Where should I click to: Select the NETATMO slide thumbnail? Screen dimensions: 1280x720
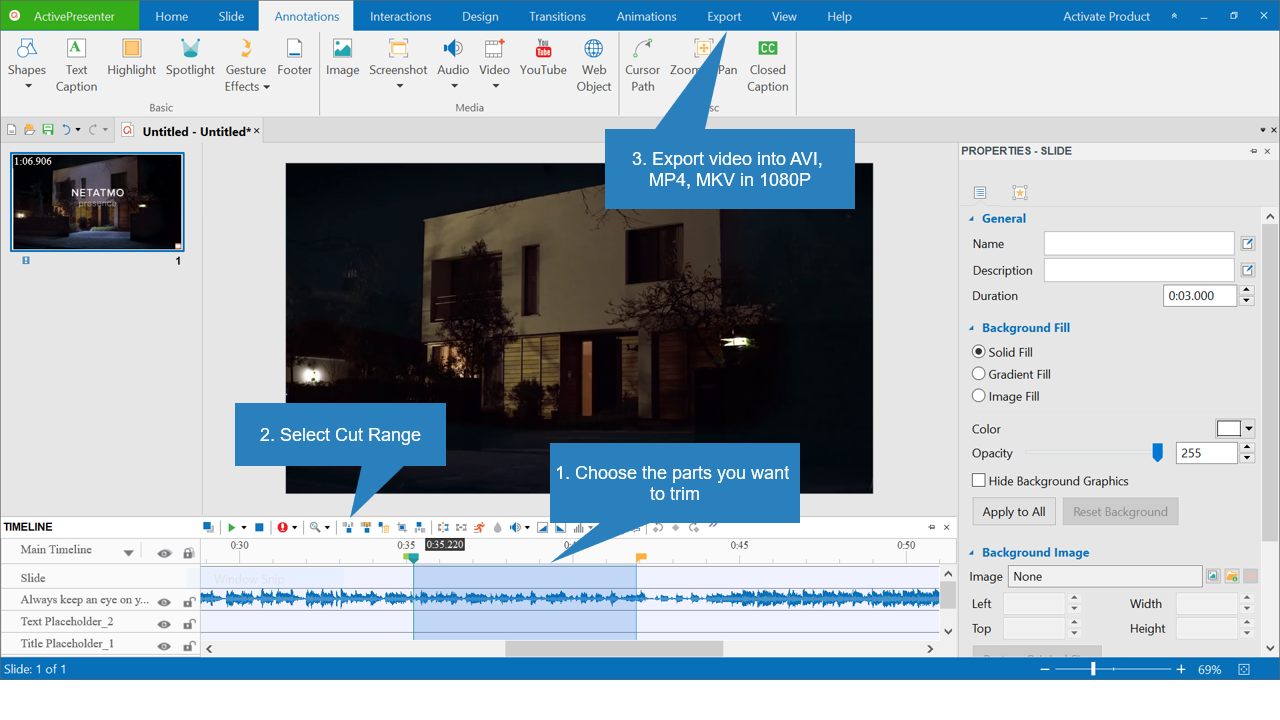point(97,201)
